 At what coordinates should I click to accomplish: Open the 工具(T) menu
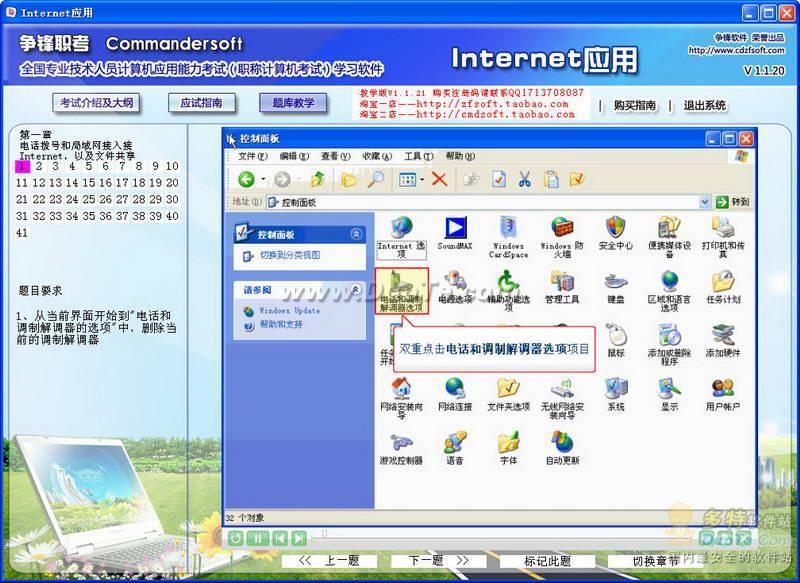coord(419,156)
